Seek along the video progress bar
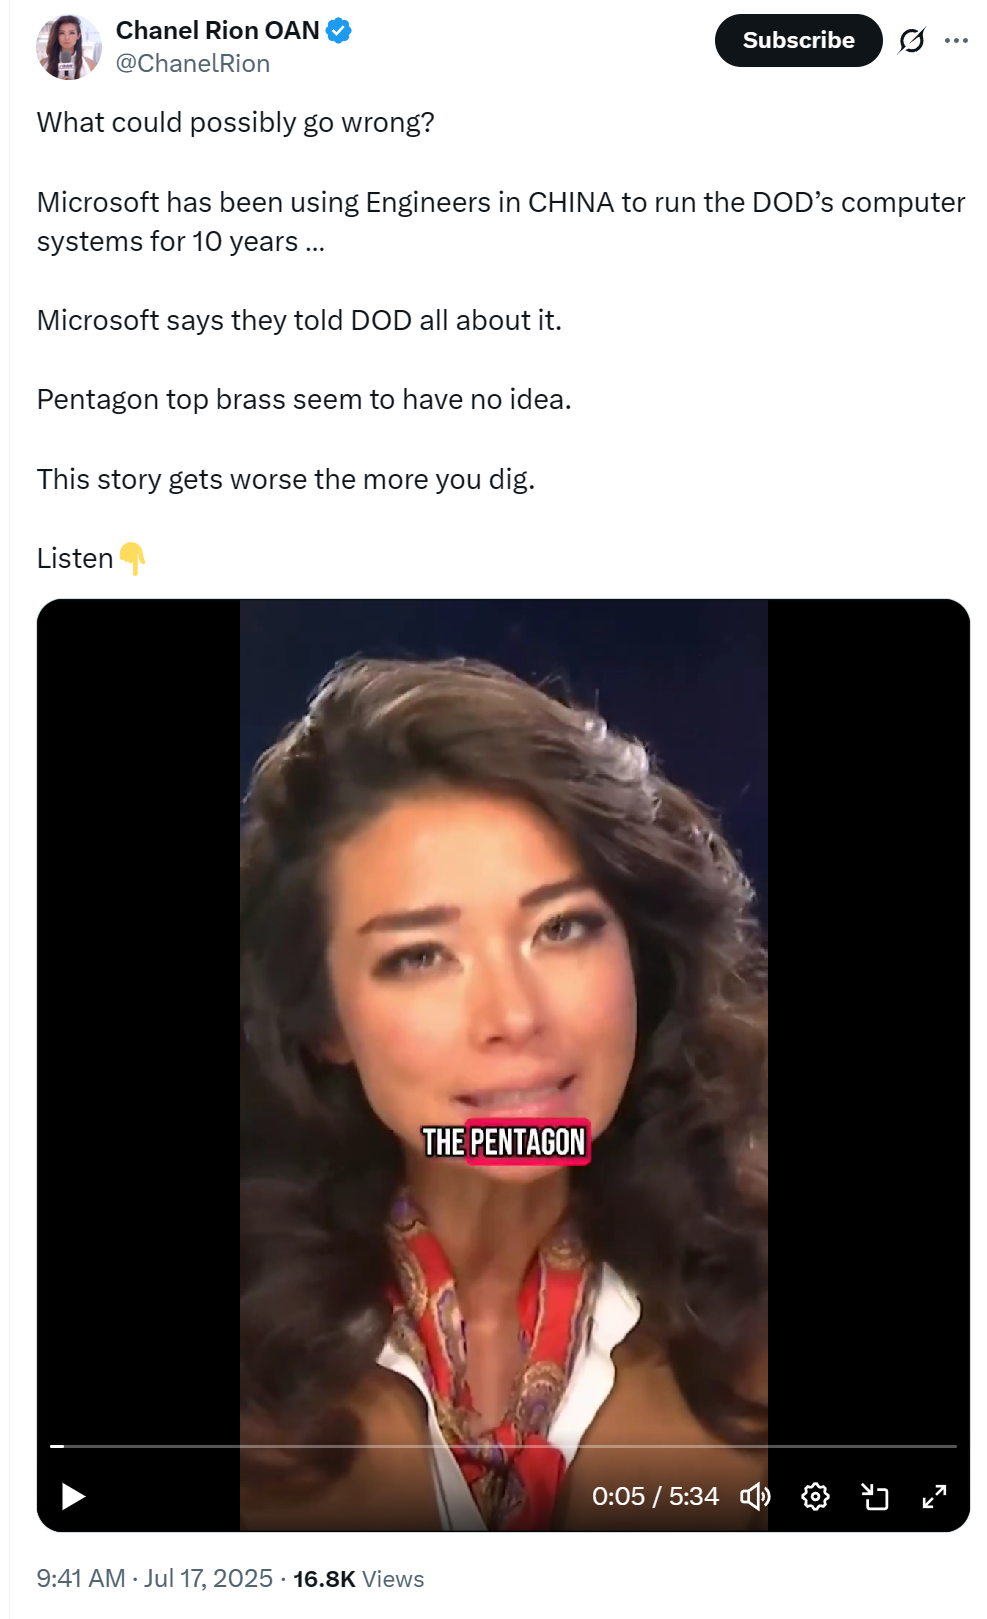 pyautogui.click(x=503, y=1446)
